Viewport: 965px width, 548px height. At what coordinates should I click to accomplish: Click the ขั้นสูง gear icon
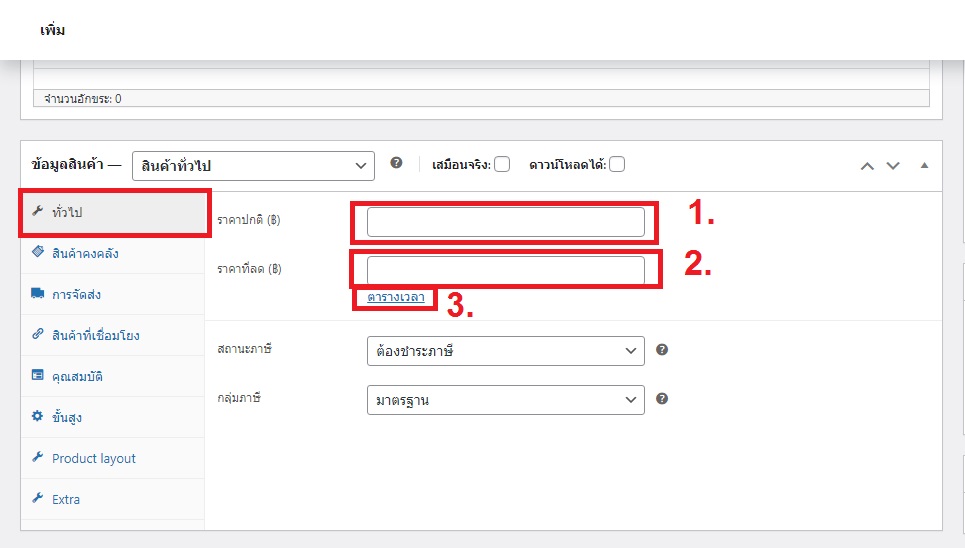[38, 417]
